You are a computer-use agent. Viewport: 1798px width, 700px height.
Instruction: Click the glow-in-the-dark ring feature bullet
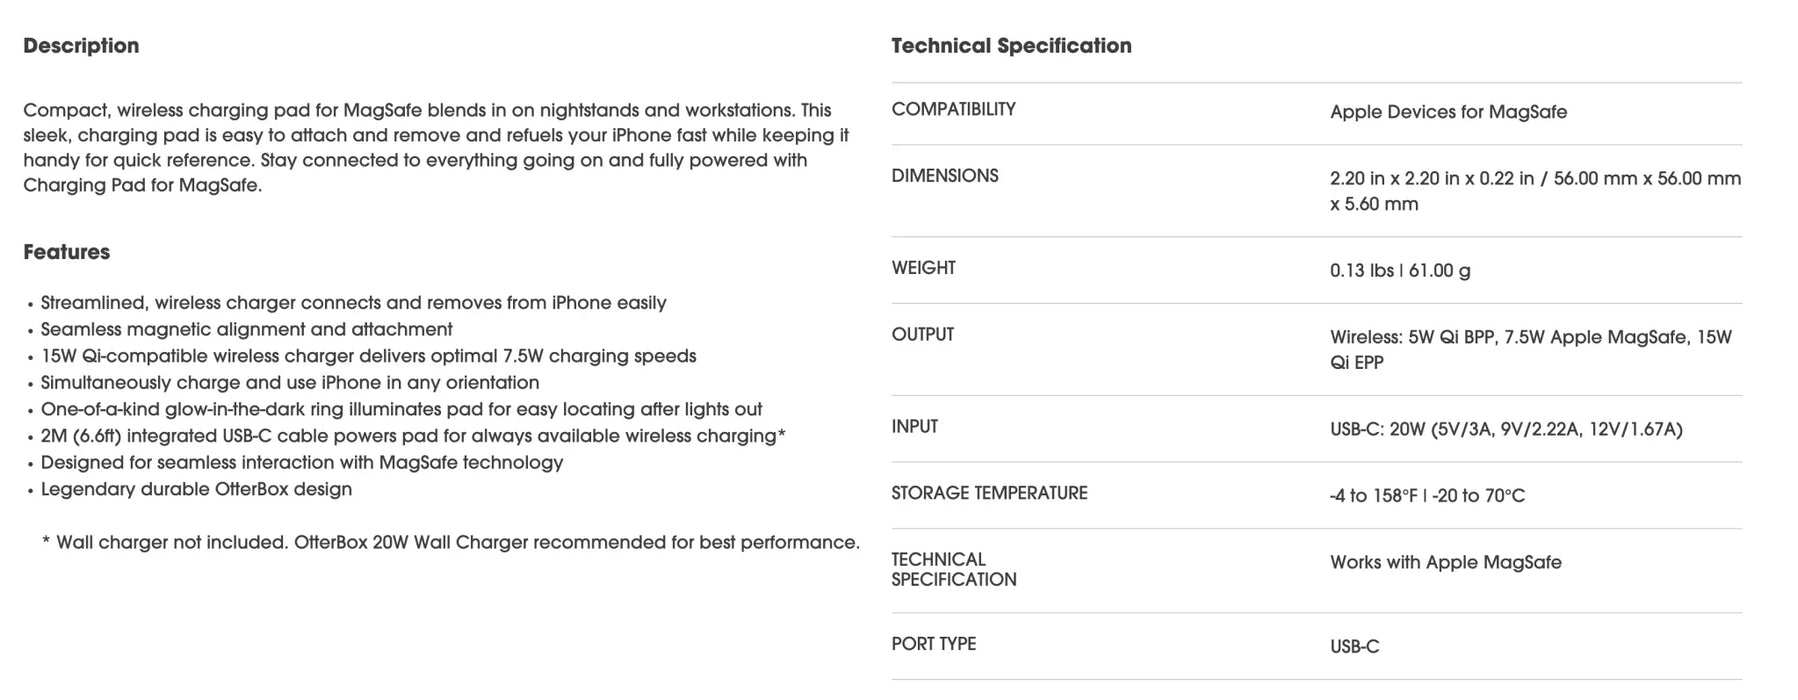(x=401, y=409)
